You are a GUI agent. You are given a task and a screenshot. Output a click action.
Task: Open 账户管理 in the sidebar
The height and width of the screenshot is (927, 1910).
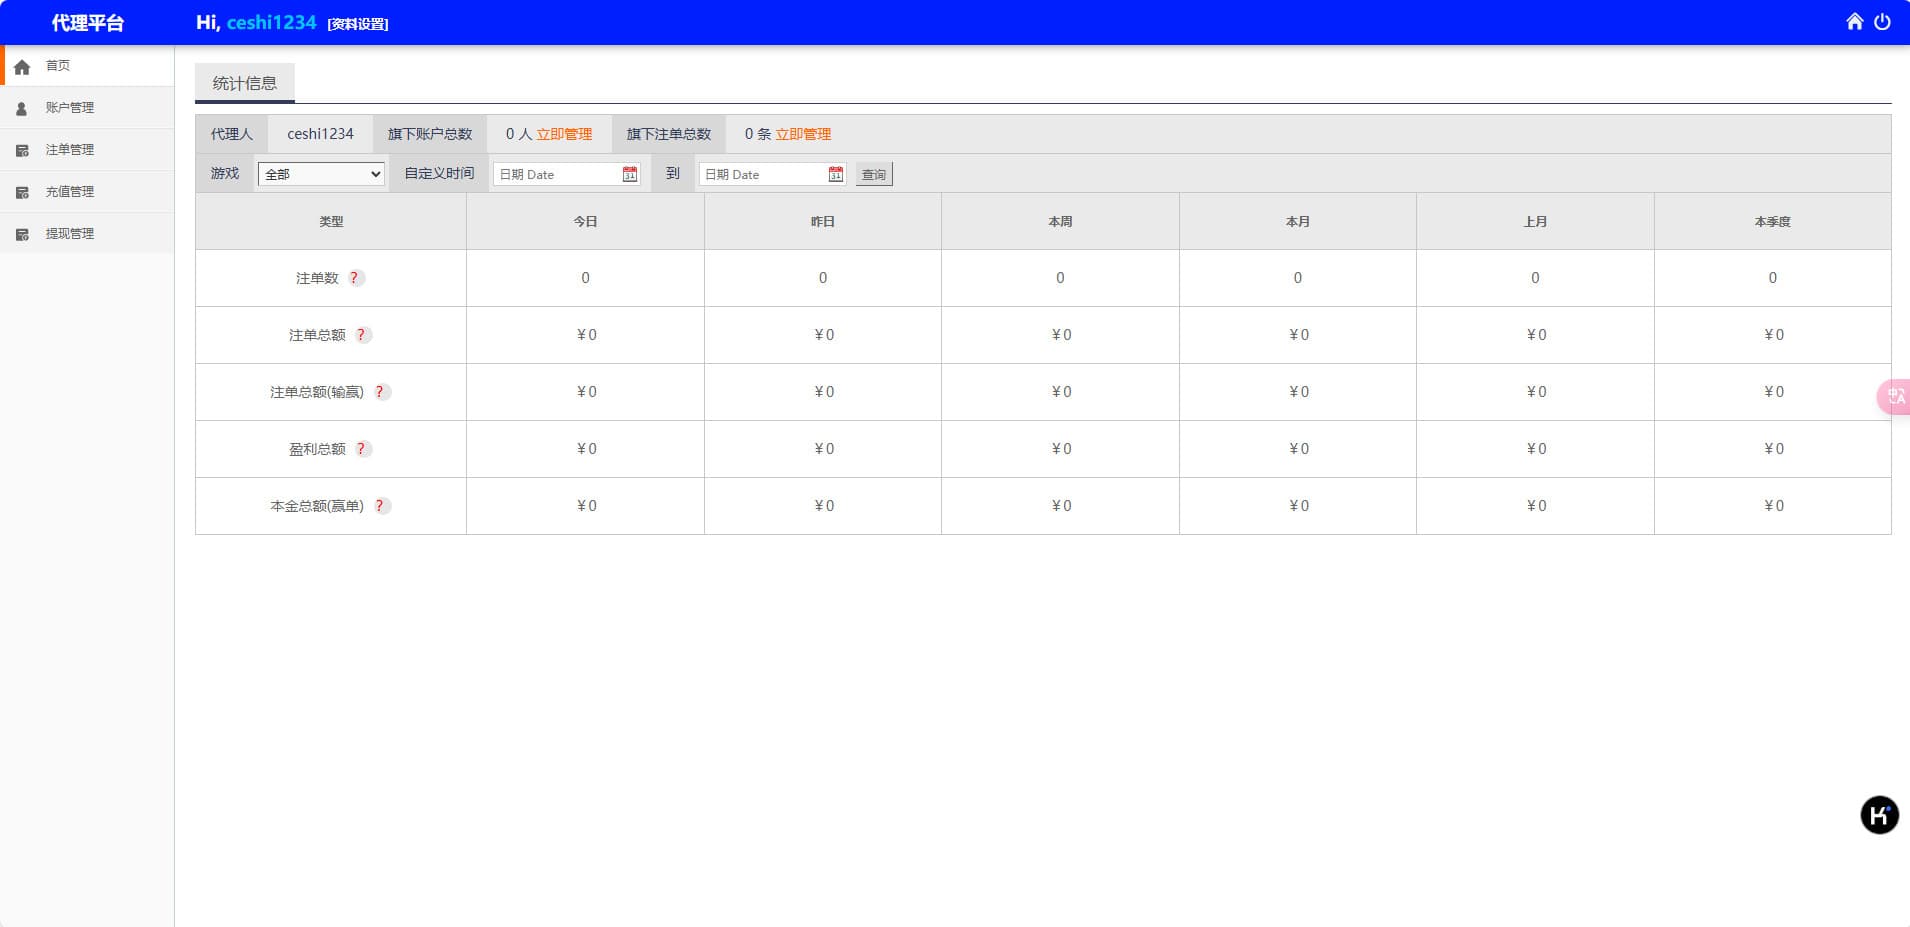point(69,108)
